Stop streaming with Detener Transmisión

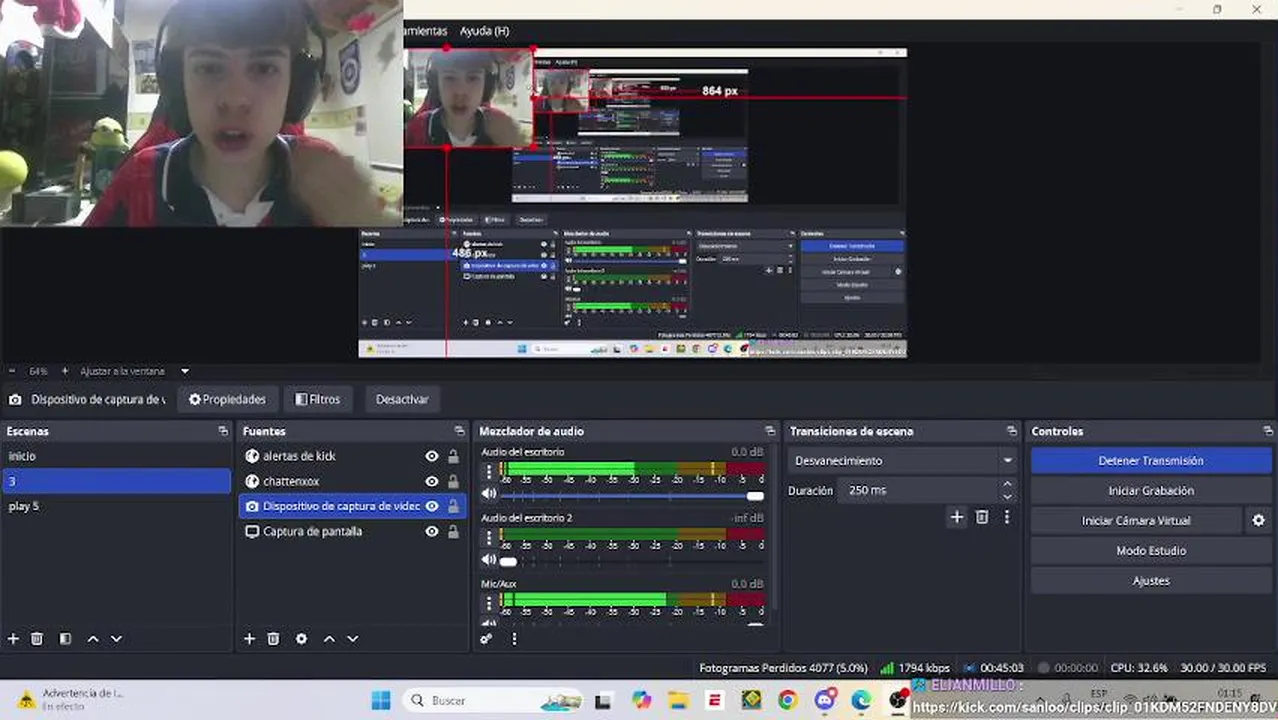[x=1151, y=461]
